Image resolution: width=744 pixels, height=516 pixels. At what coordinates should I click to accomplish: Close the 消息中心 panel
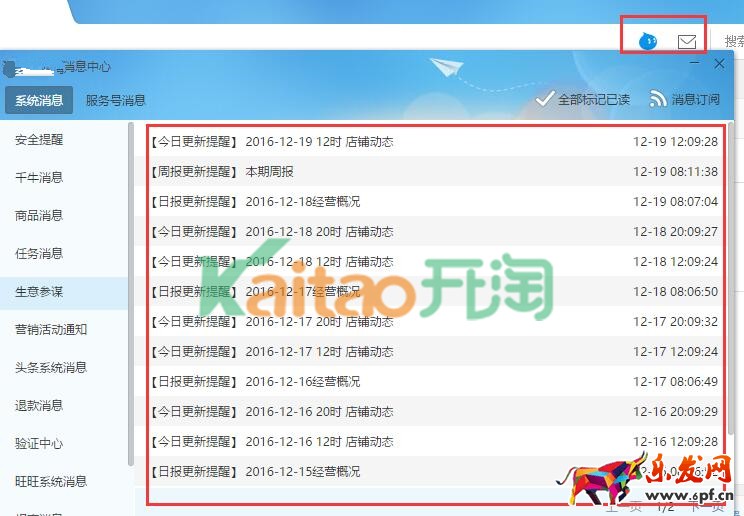pyautogui.click(x=719, y=63)
